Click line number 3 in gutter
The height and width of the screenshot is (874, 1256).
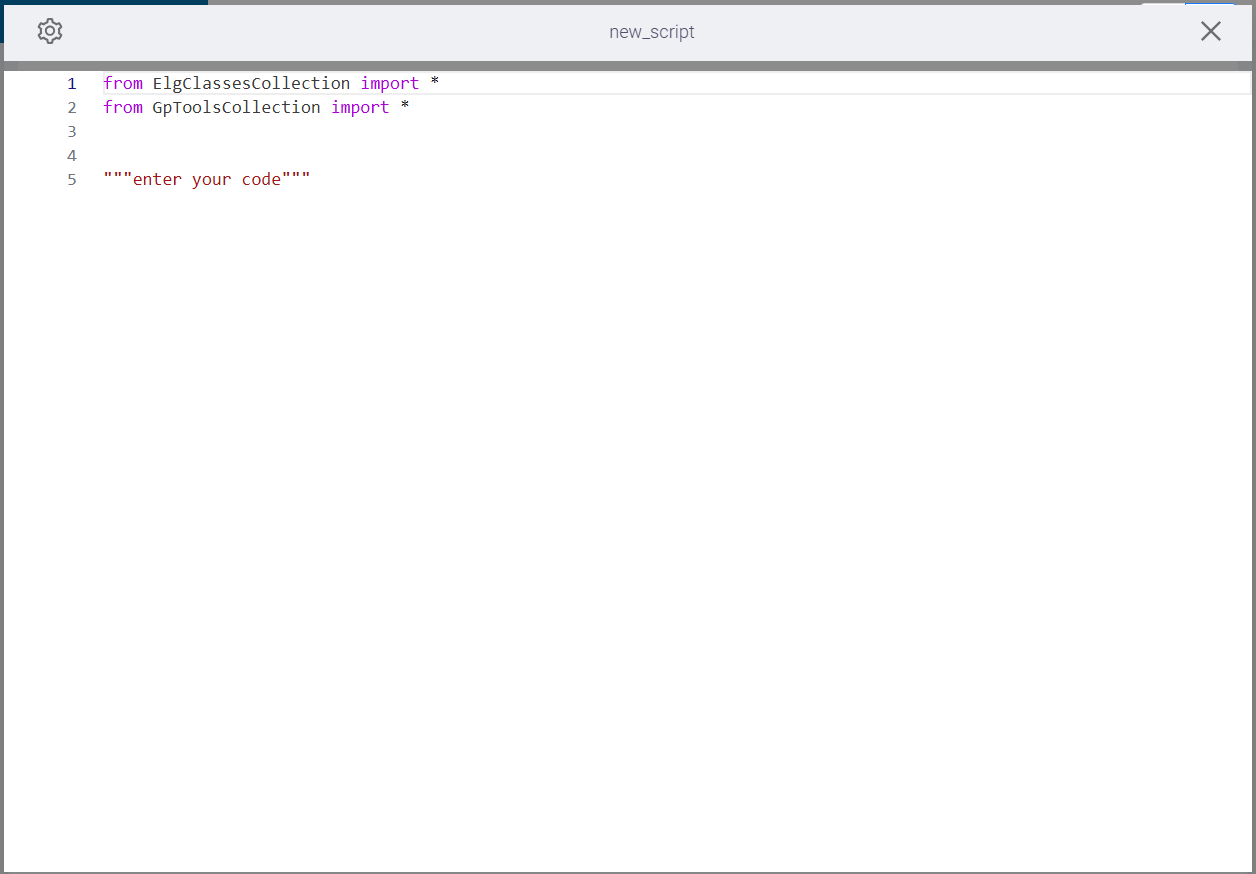pyautogui.click(x=71, y=132)
